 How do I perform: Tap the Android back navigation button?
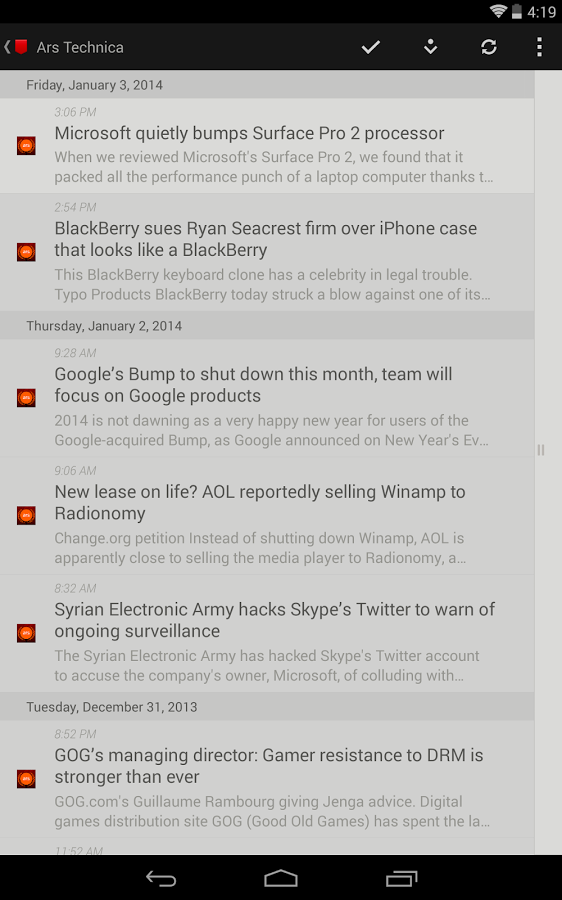click(x=161, y=878)
